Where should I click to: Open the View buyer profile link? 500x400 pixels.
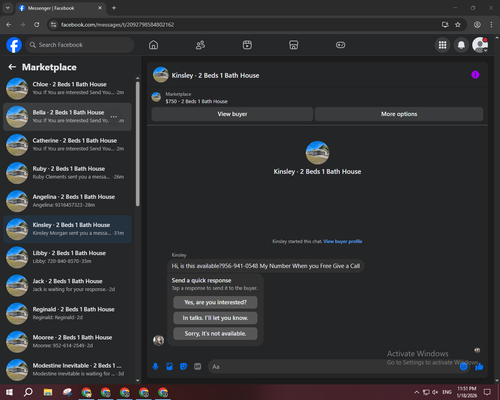[343, 241]
